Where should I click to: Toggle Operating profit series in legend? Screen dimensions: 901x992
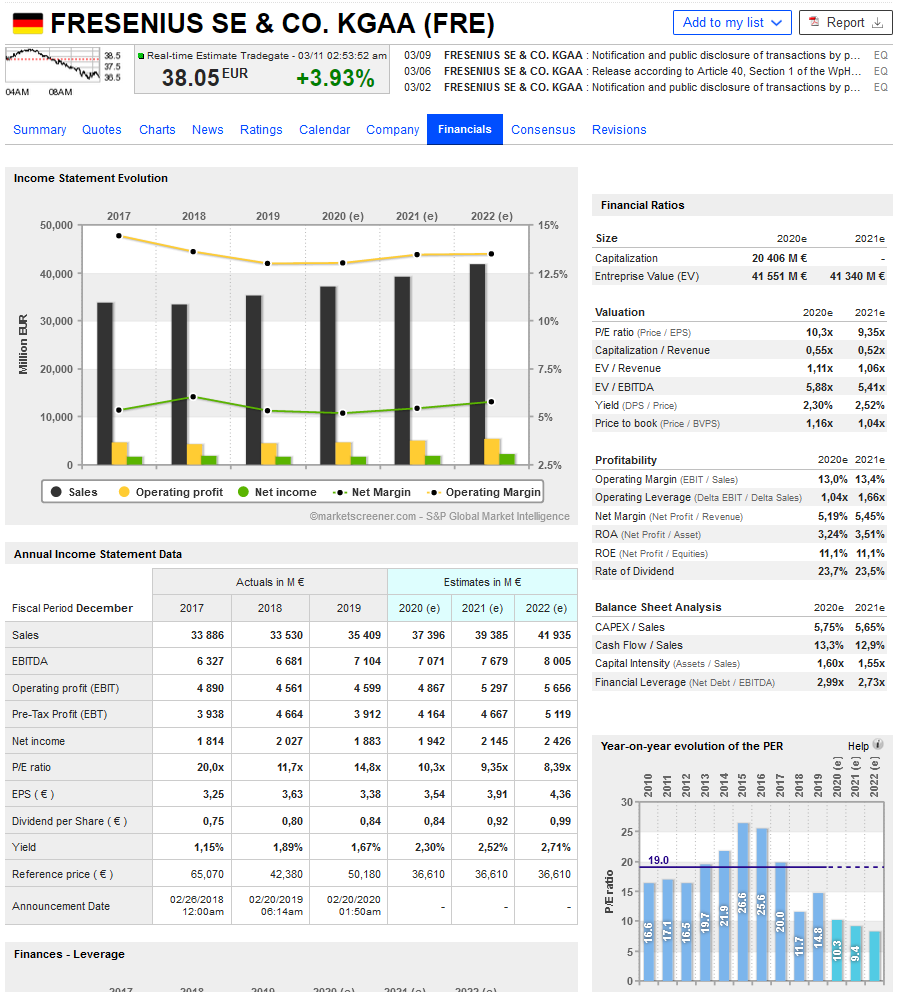tap(170, 492)
